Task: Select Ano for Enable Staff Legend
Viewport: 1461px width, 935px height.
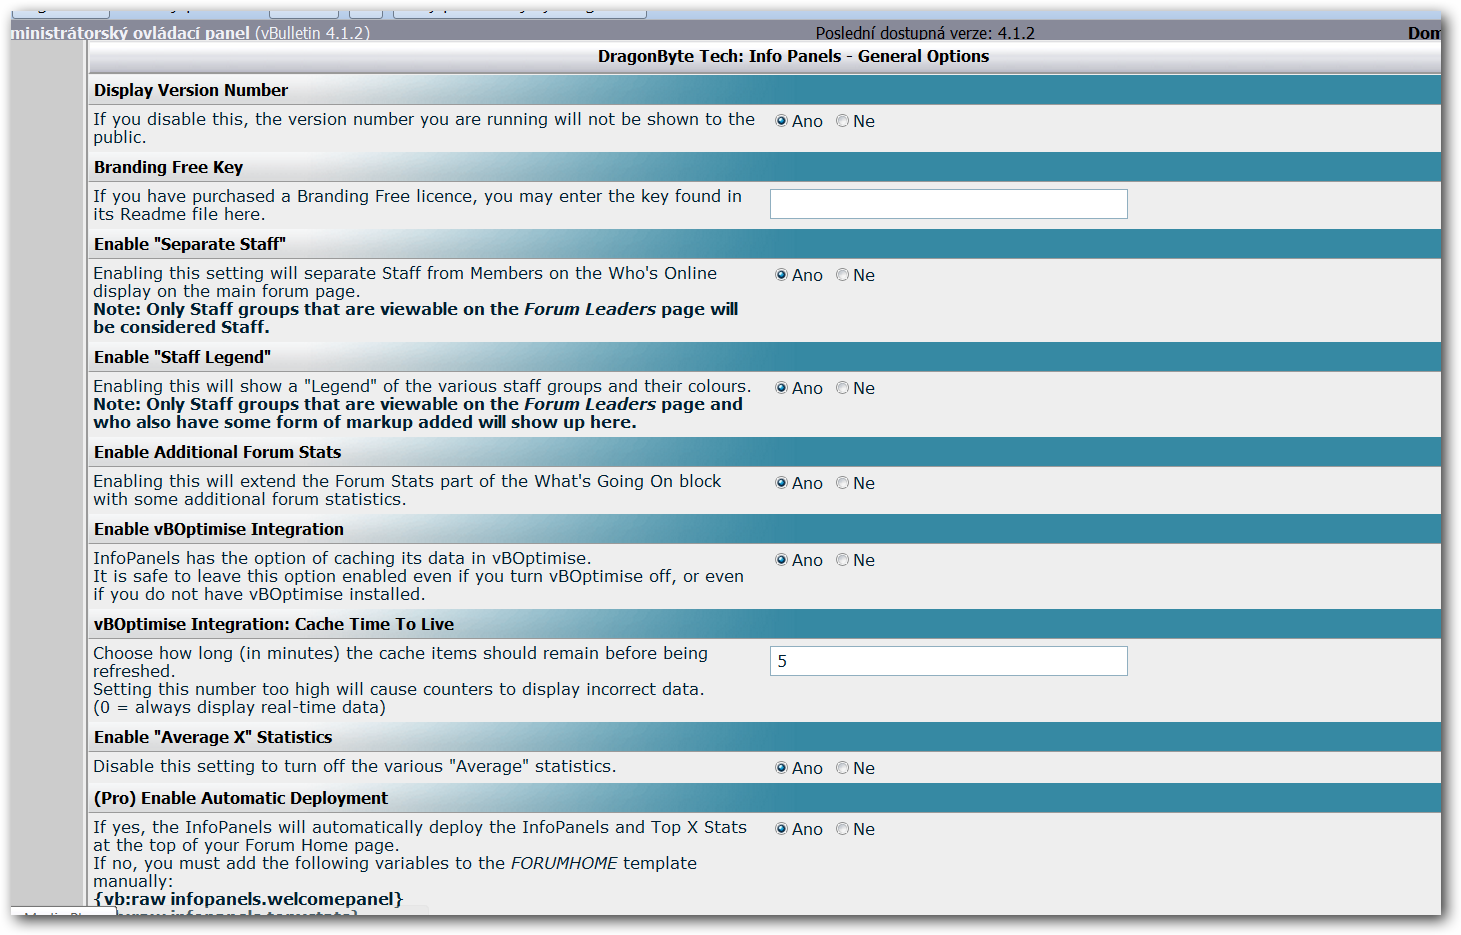Action: click(x=782, y=388)
